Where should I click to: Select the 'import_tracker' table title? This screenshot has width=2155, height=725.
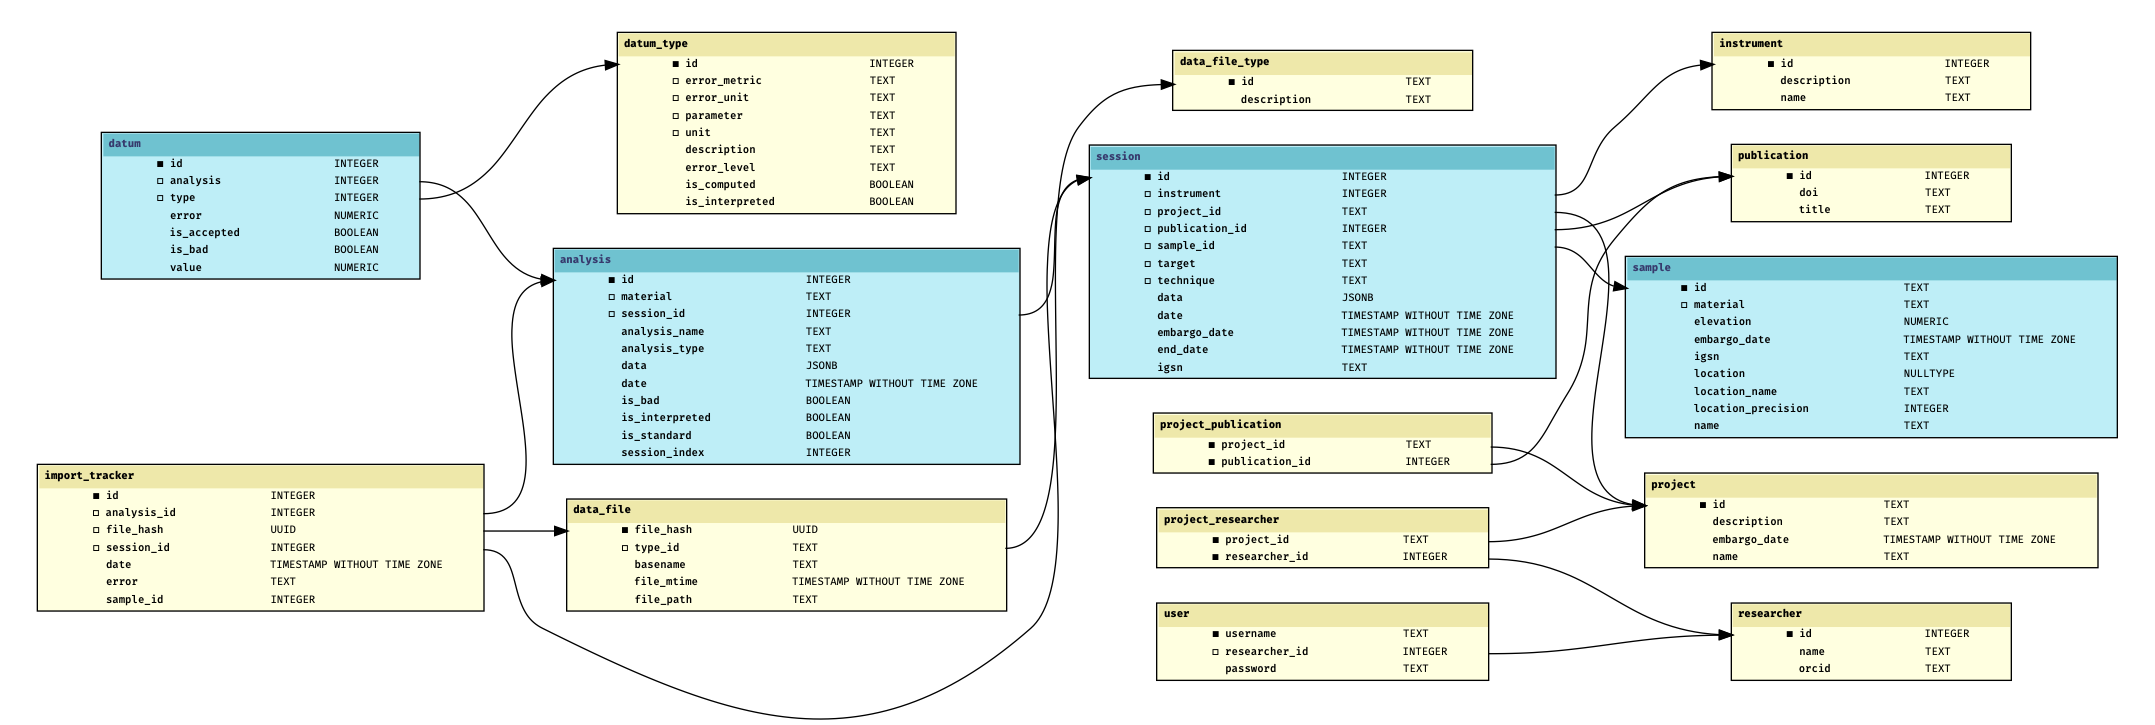[x=89, y=476]
